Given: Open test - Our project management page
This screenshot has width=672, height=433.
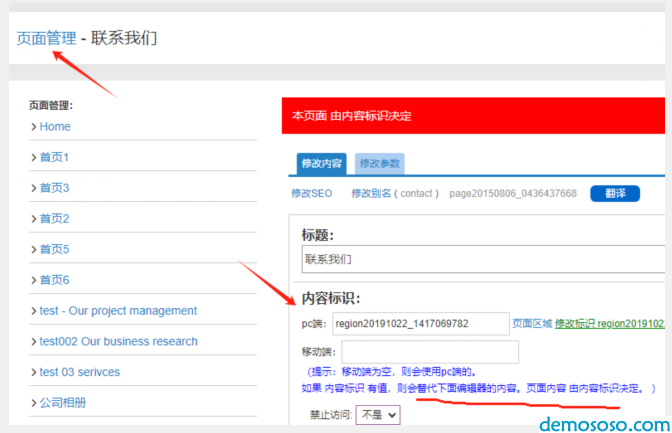Looking at the screenshot, I should 118,311.
